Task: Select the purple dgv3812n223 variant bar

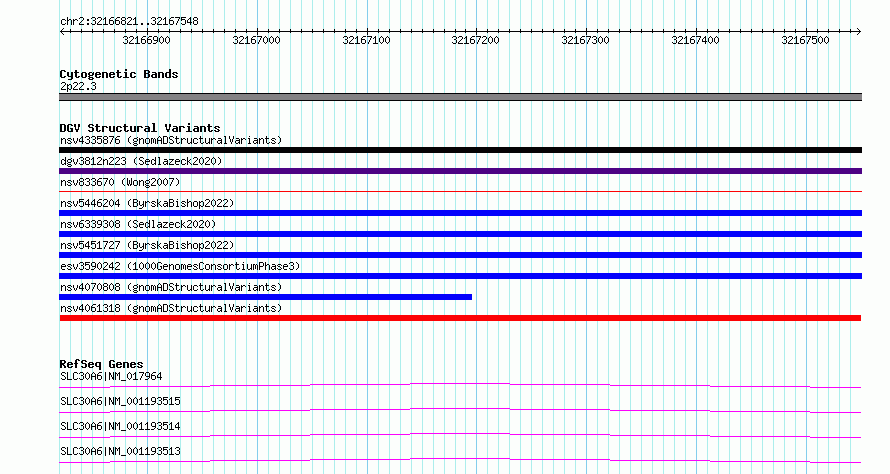Action: (460, 171)
